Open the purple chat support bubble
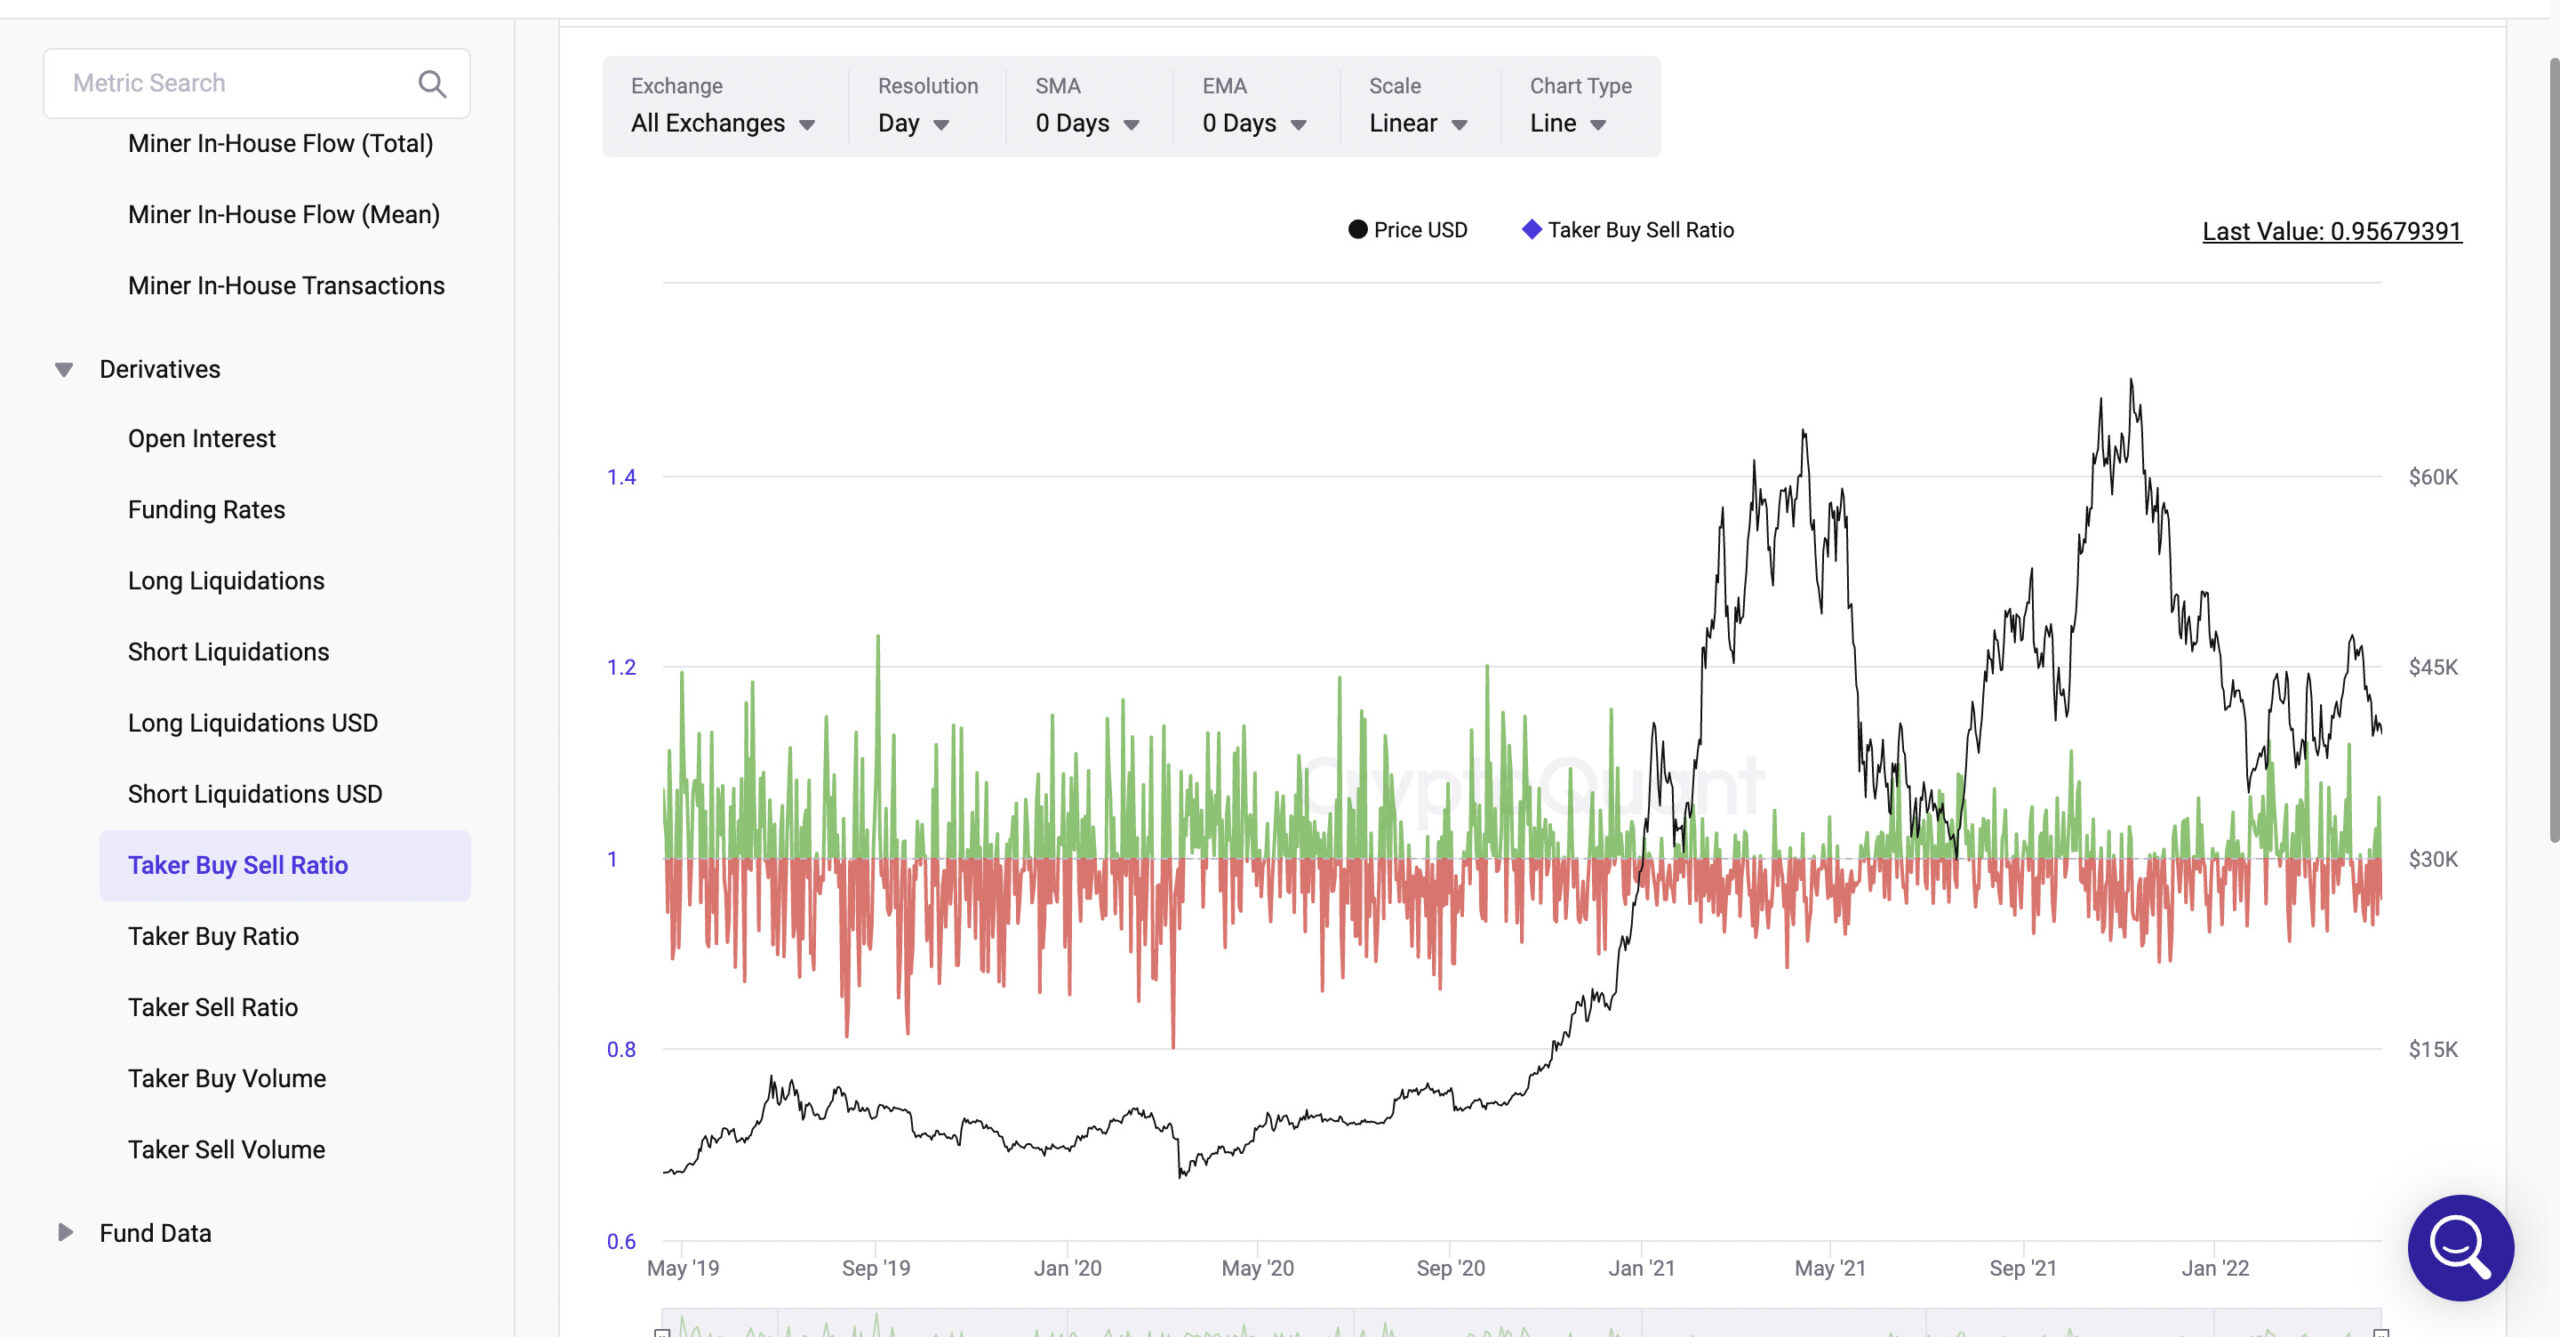 (x=2460, y=1246)
